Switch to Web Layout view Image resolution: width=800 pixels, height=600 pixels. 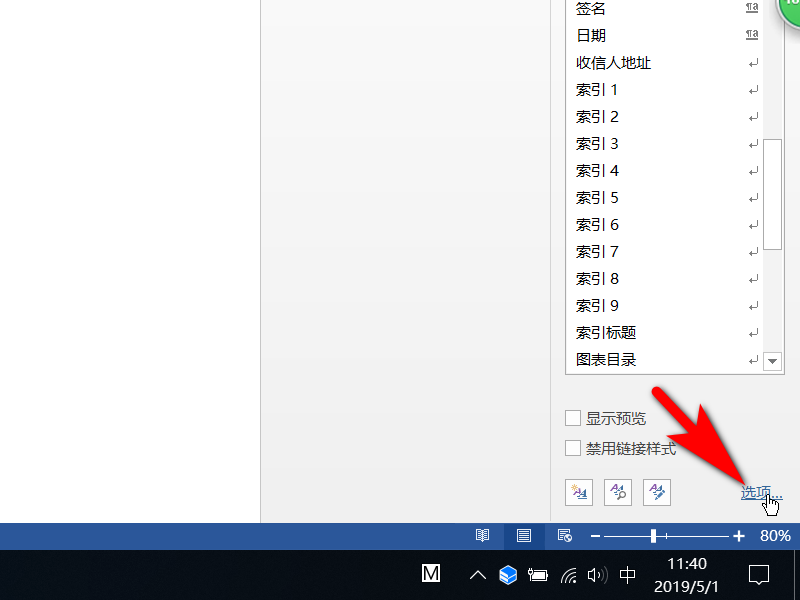[x=565, y=536]
